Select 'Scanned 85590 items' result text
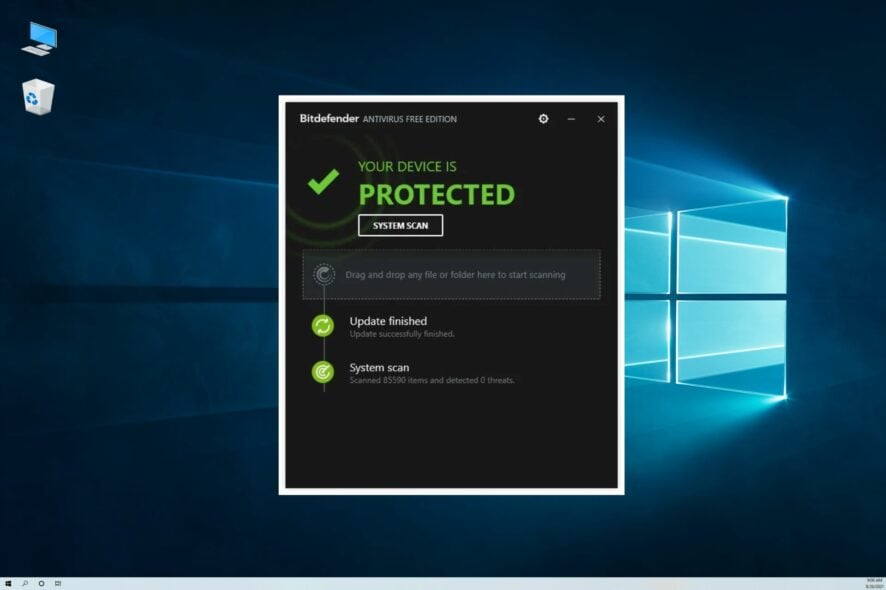This screenshot has height=590, width=886. (432, 380)
